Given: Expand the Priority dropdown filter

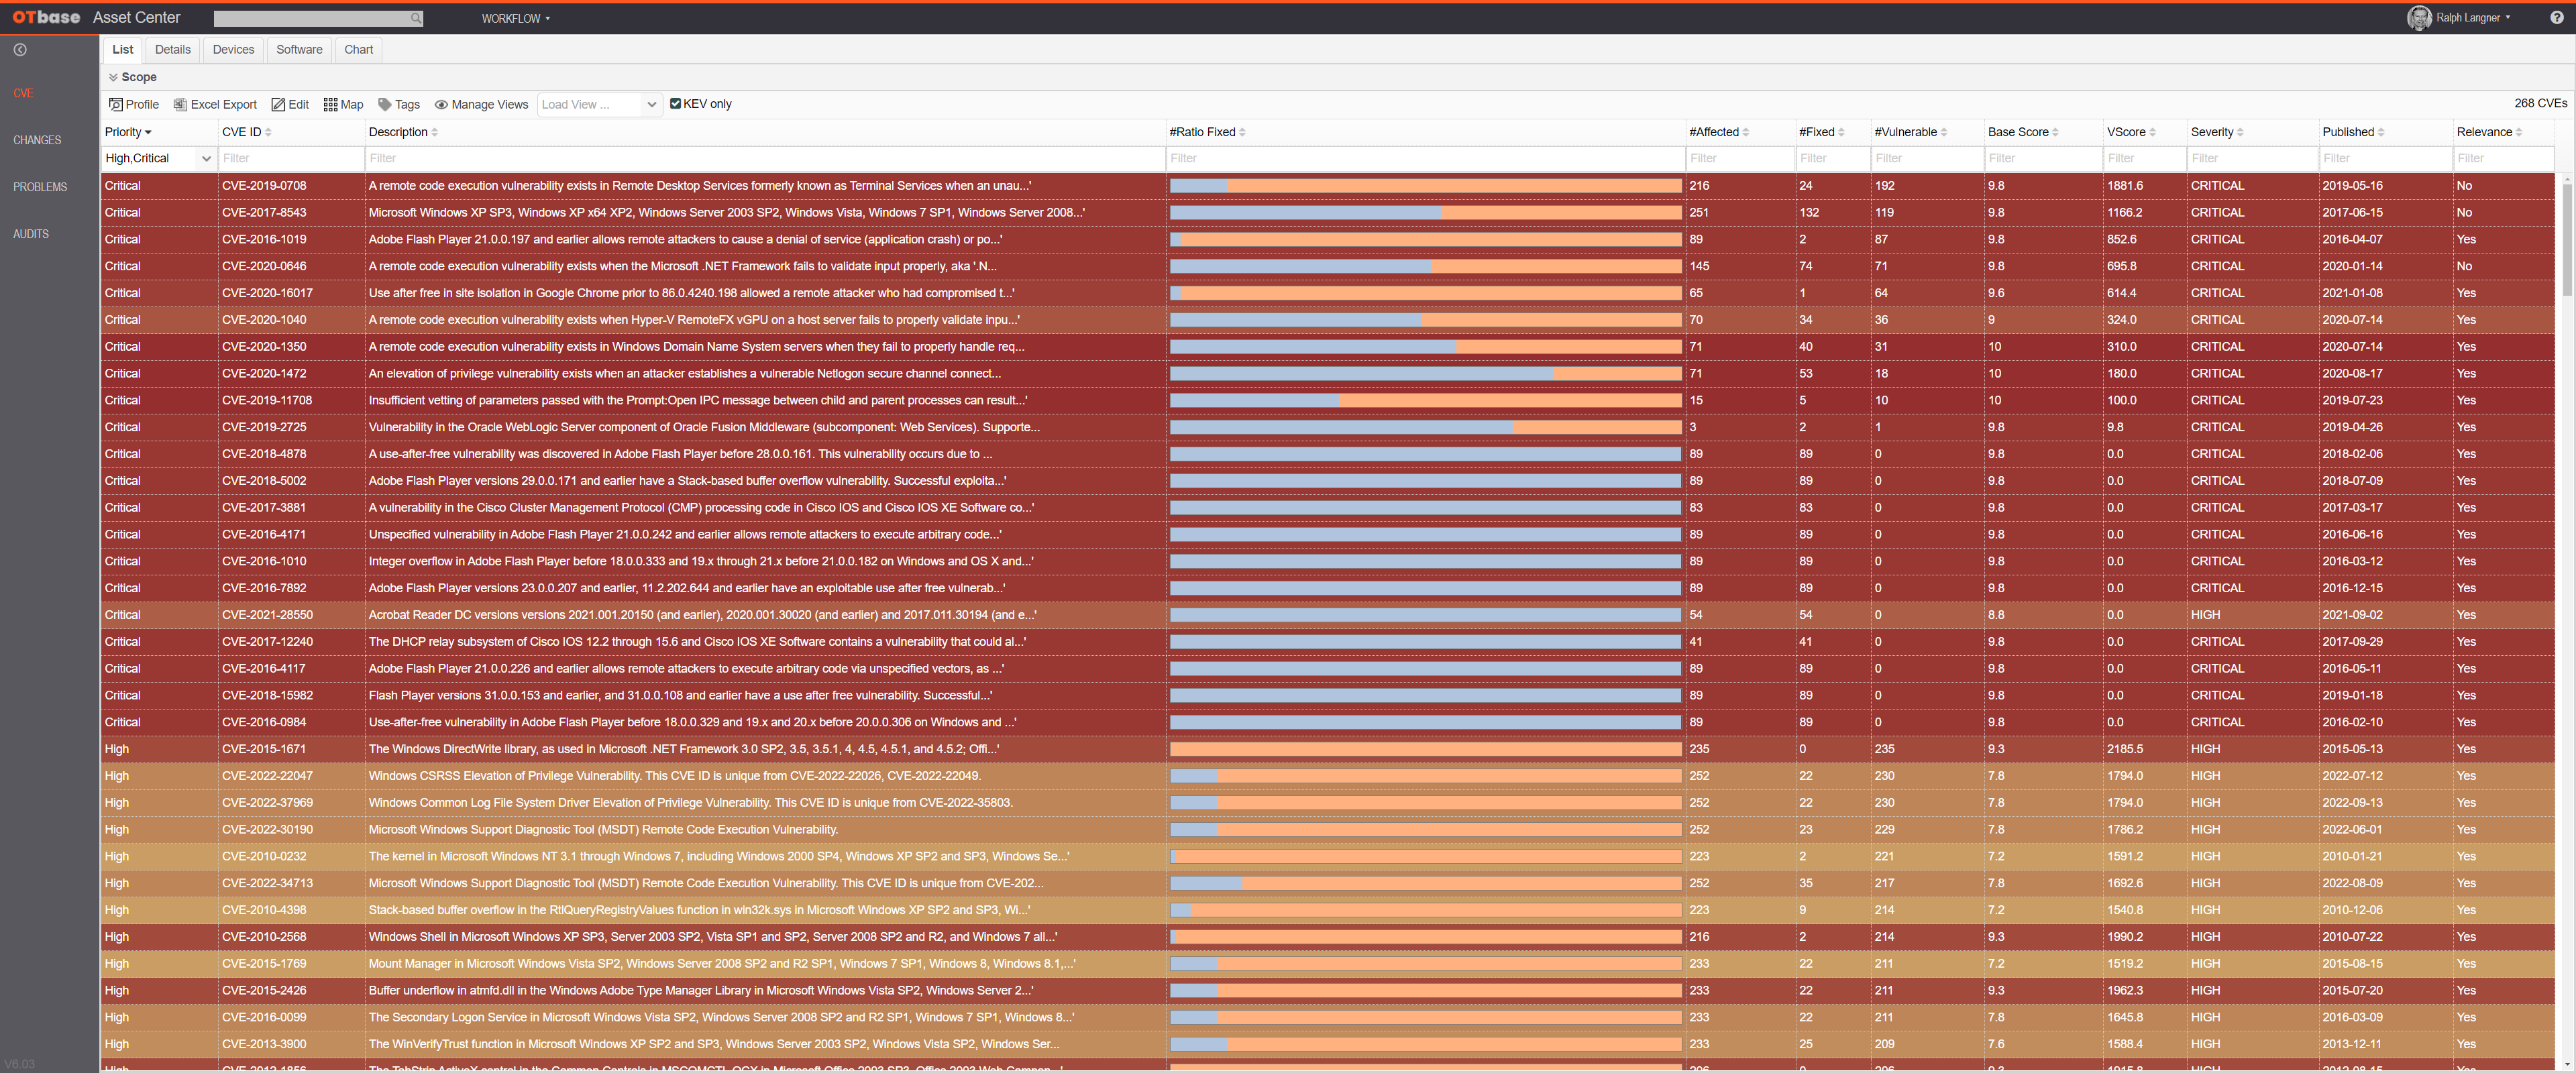Looking at the screenshot, I should [202, 158].
